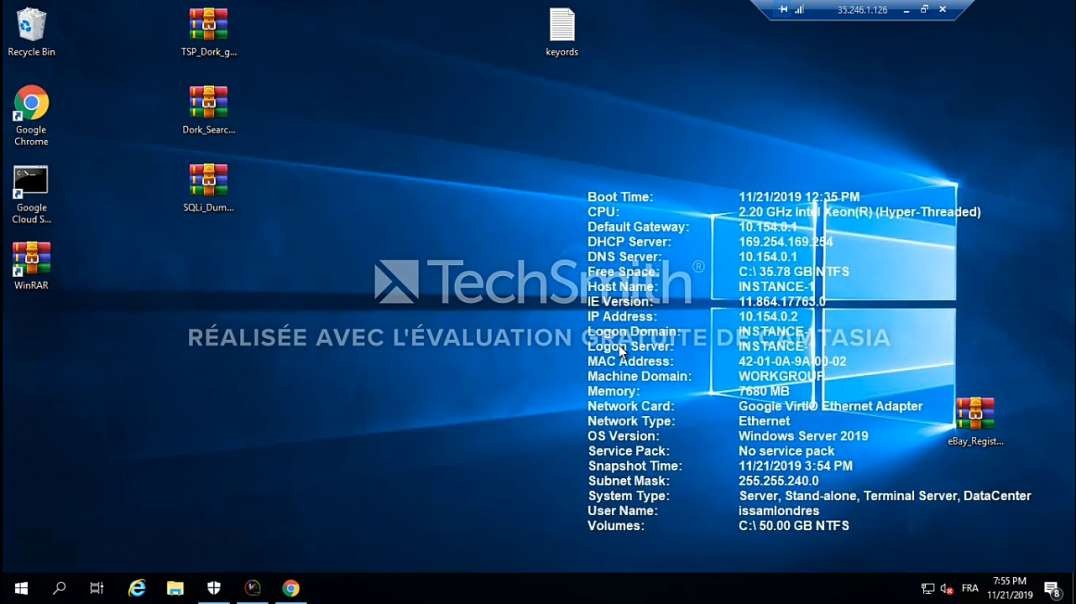
Task: View connection signal info in RDP bar
Action: pos(799,10)
